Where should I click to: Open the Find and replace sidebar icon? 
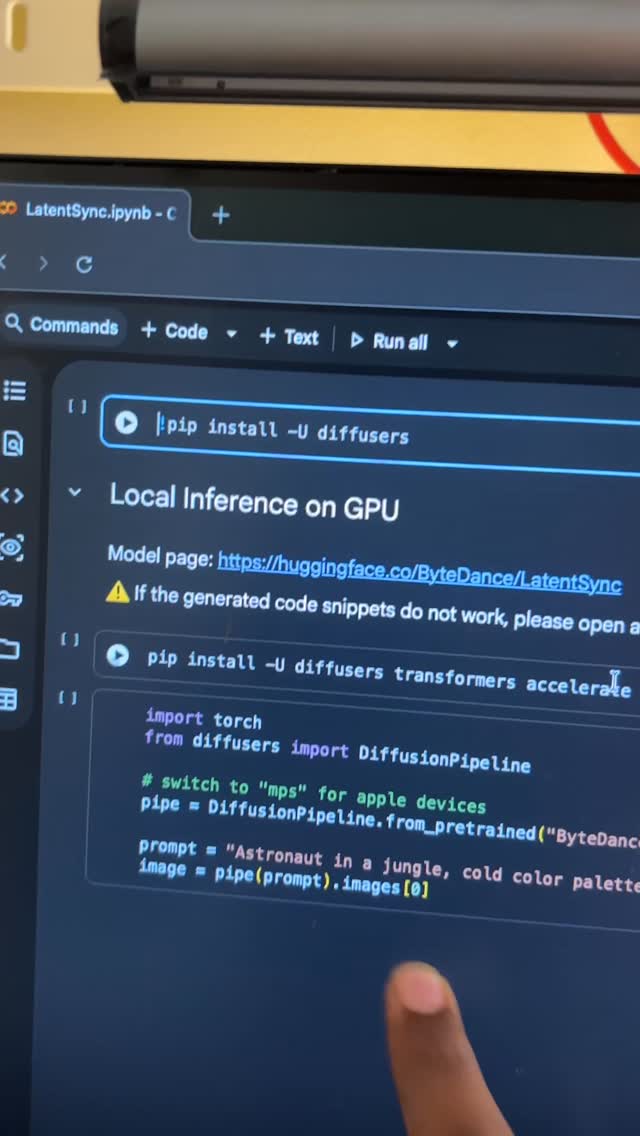(x=13, y=443)
